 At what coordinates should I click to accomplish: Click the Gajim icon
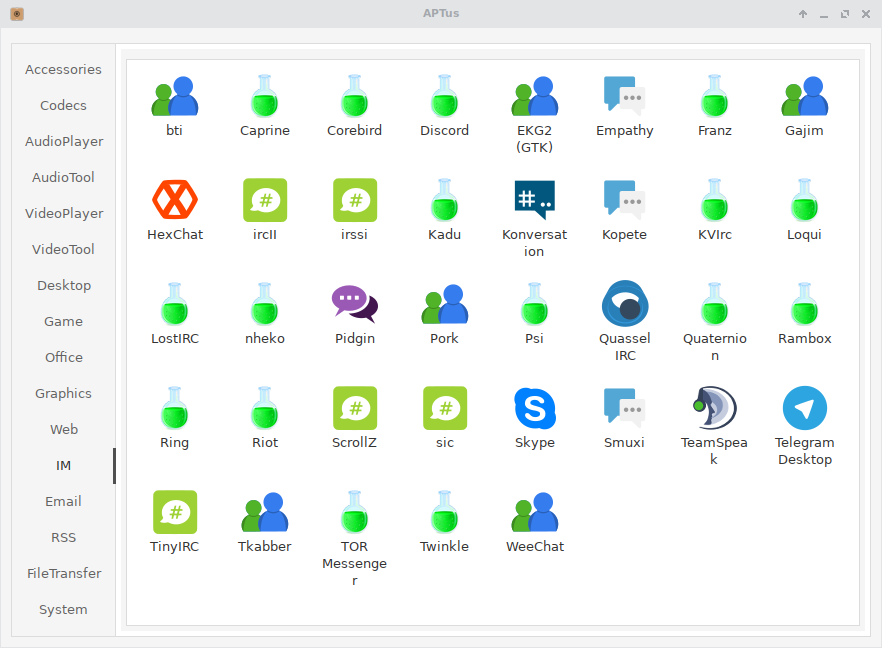(x=804, y=96)
